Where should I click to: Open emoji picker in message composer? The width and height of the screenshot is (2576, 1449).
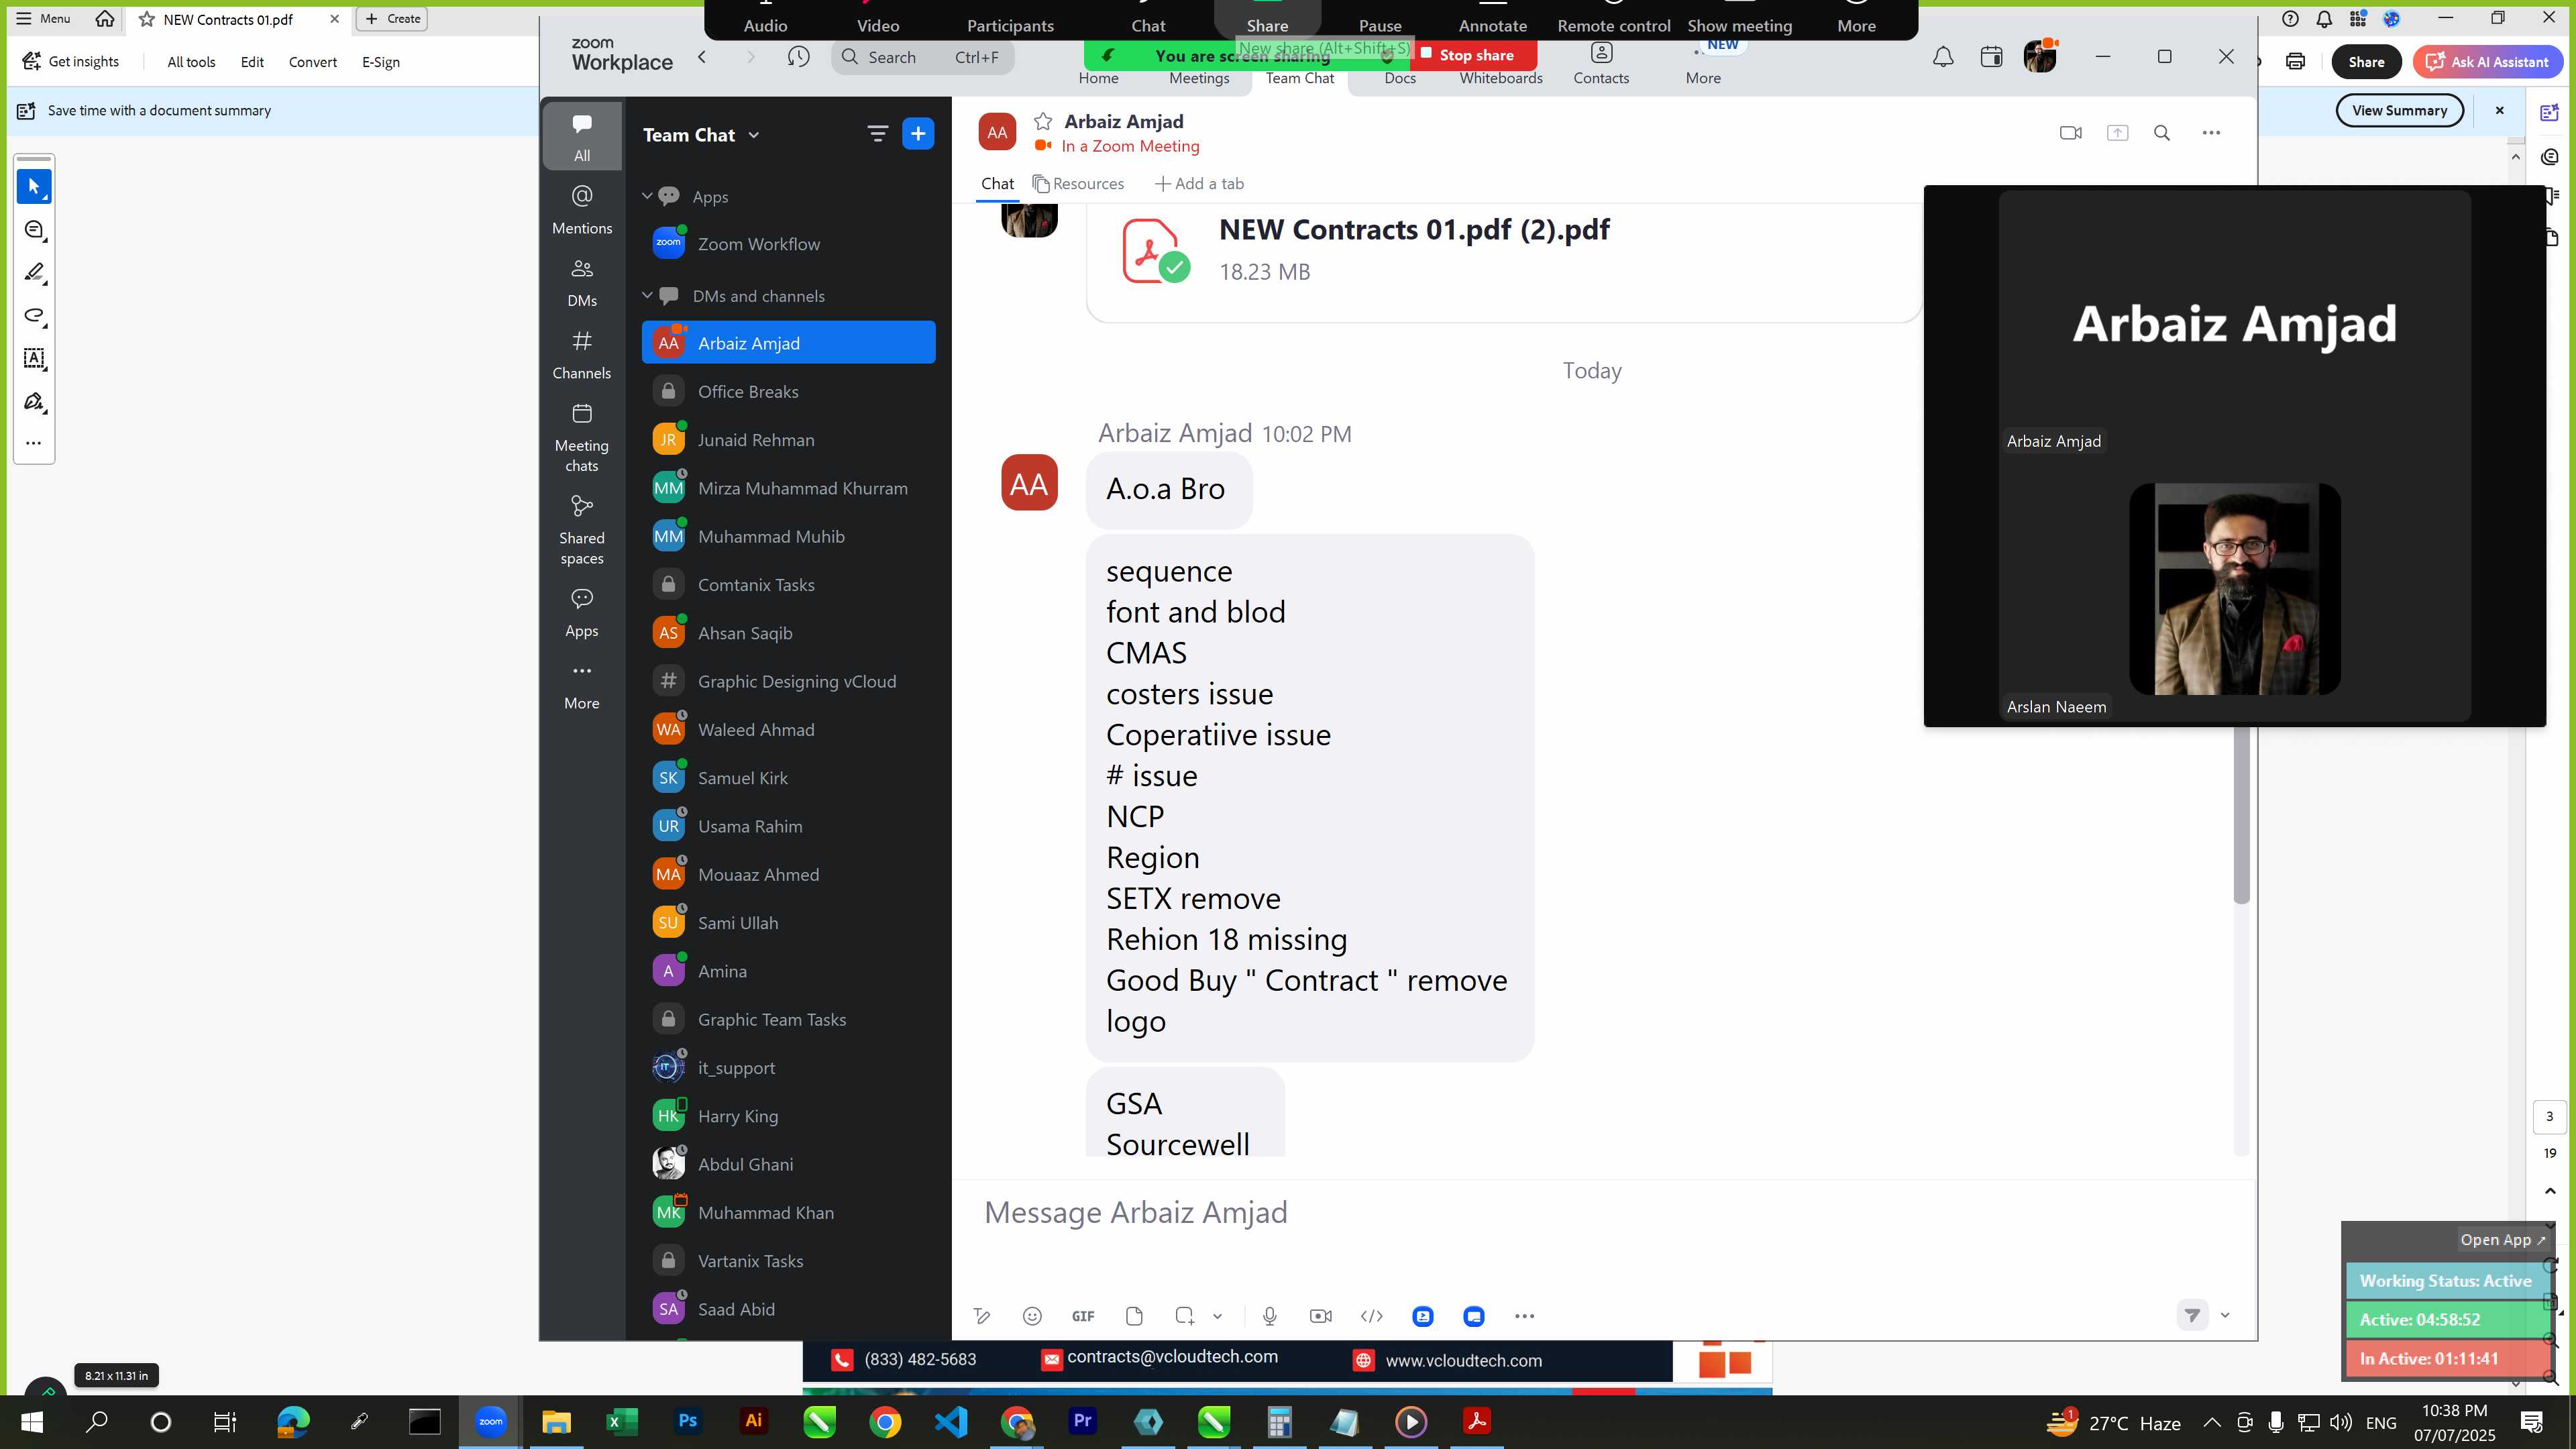(x=1033, y=1316)
